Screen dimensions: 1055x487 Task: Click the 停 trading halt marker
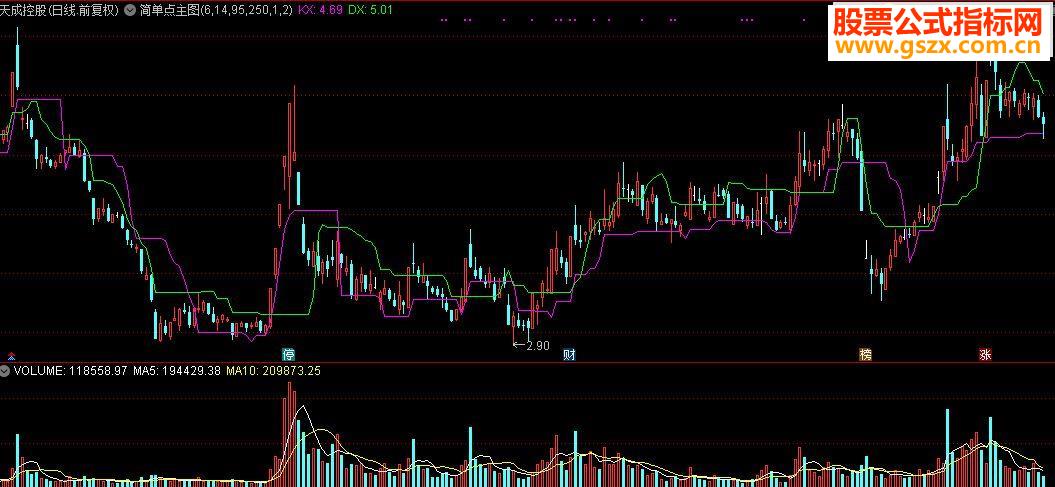click(289, 354)
